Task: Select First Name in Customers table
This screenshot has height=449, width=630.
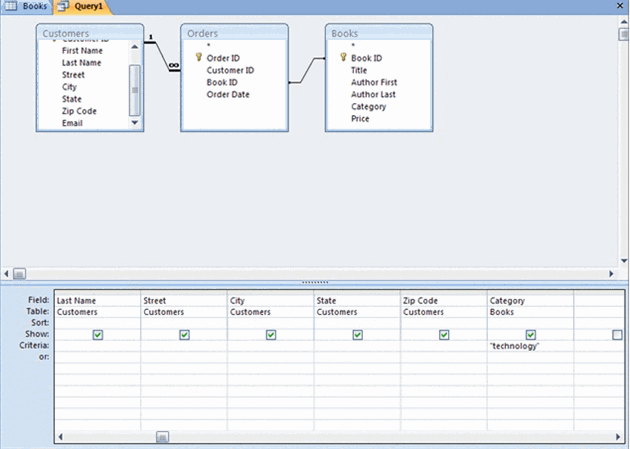Action: [x=82, y=51]
